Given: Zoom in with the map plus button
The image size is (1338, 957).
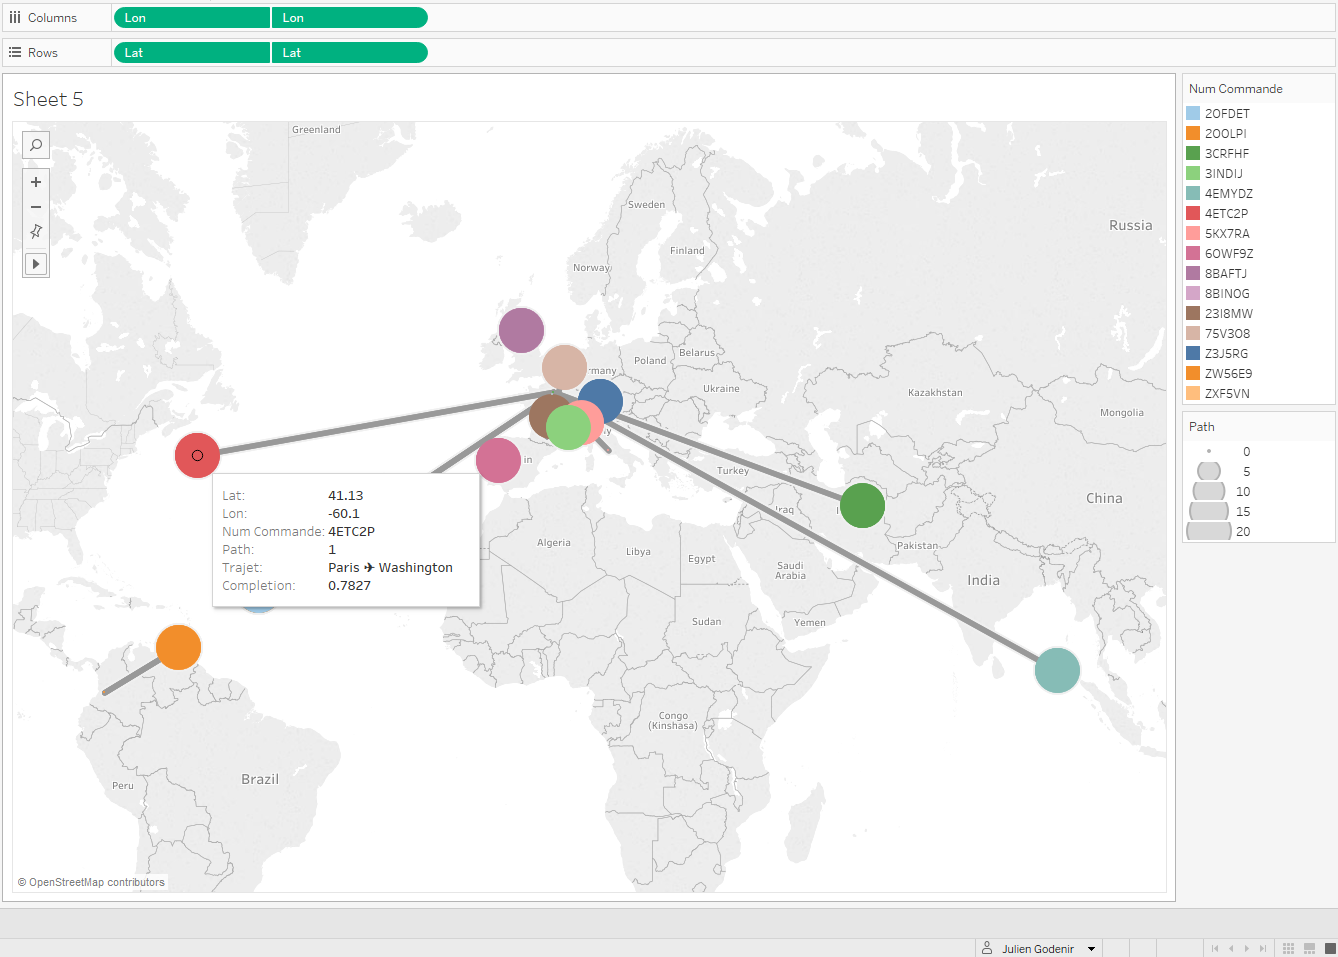Looking at the screenshot, I should 36,182.
